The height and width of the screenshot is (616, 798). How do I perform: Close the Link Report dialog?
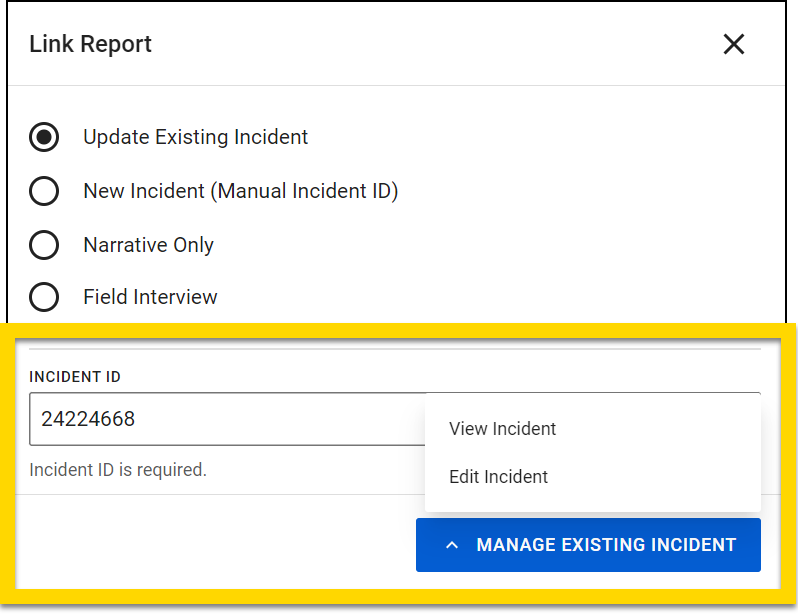pyautogui.click(x=734, y=44)
